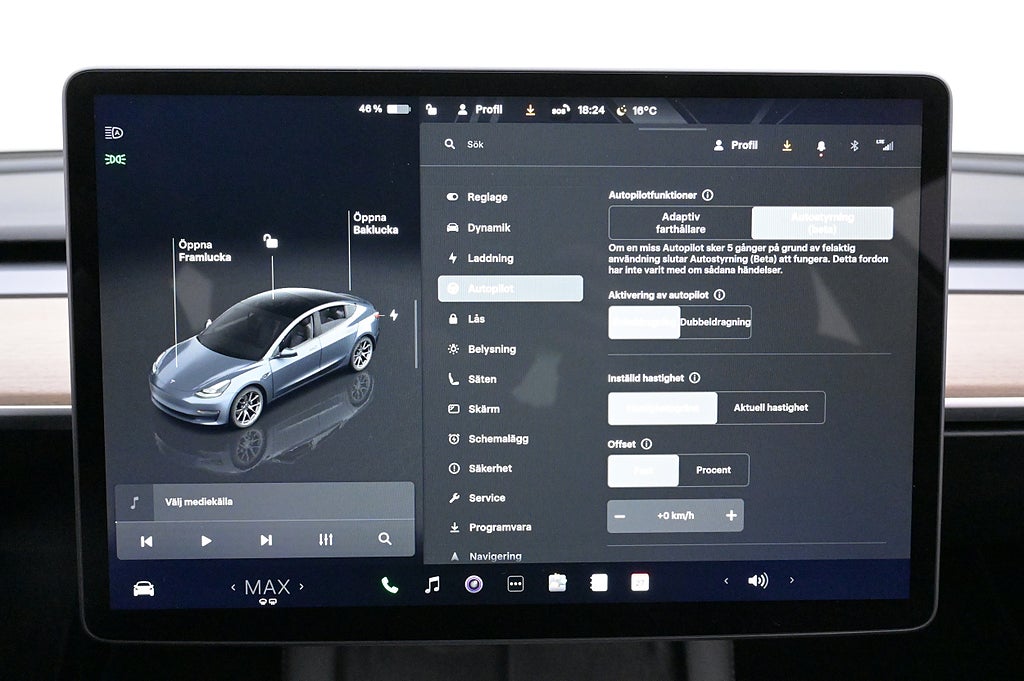Open the all-apps three-dots icon
This screenshot has height=681, width=1024.
pos(515,584)
